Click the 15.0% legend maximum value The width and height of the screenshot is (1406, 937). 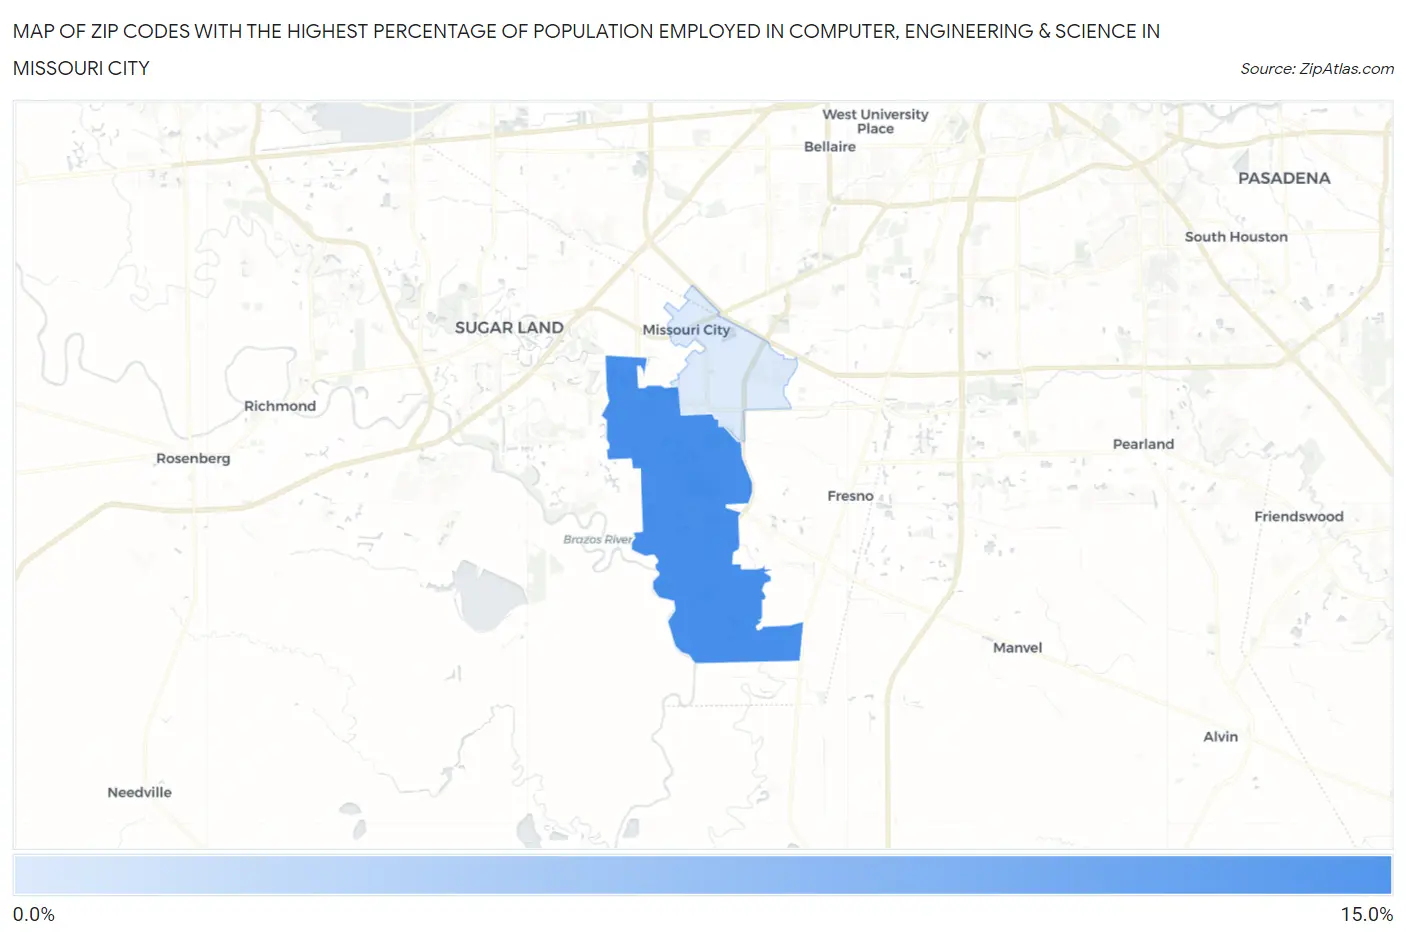tap(1367, 914)
